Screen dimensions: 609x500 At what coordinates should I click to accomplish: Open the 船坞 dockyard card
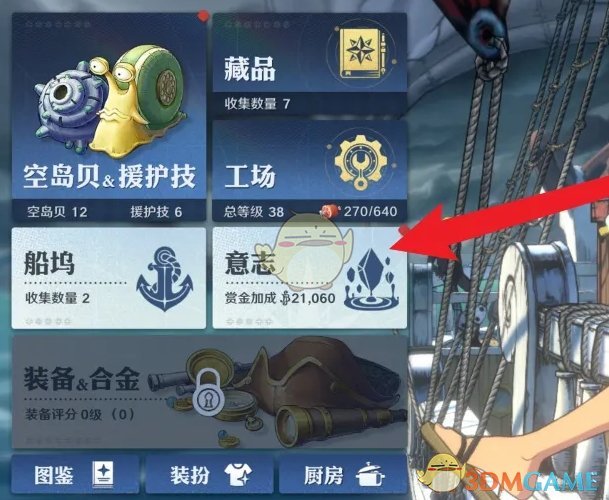point(109,278)
